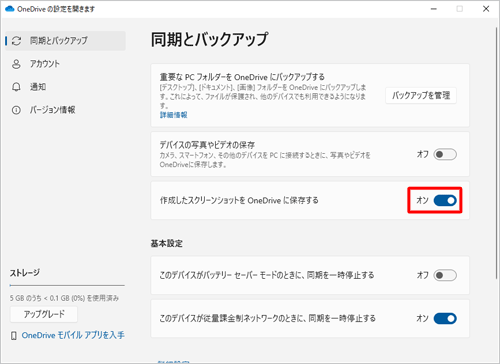Click the 5 GB storage usage text
Image resolution: width=500 pixels, height=364 pixels.
tap(64, 298)
